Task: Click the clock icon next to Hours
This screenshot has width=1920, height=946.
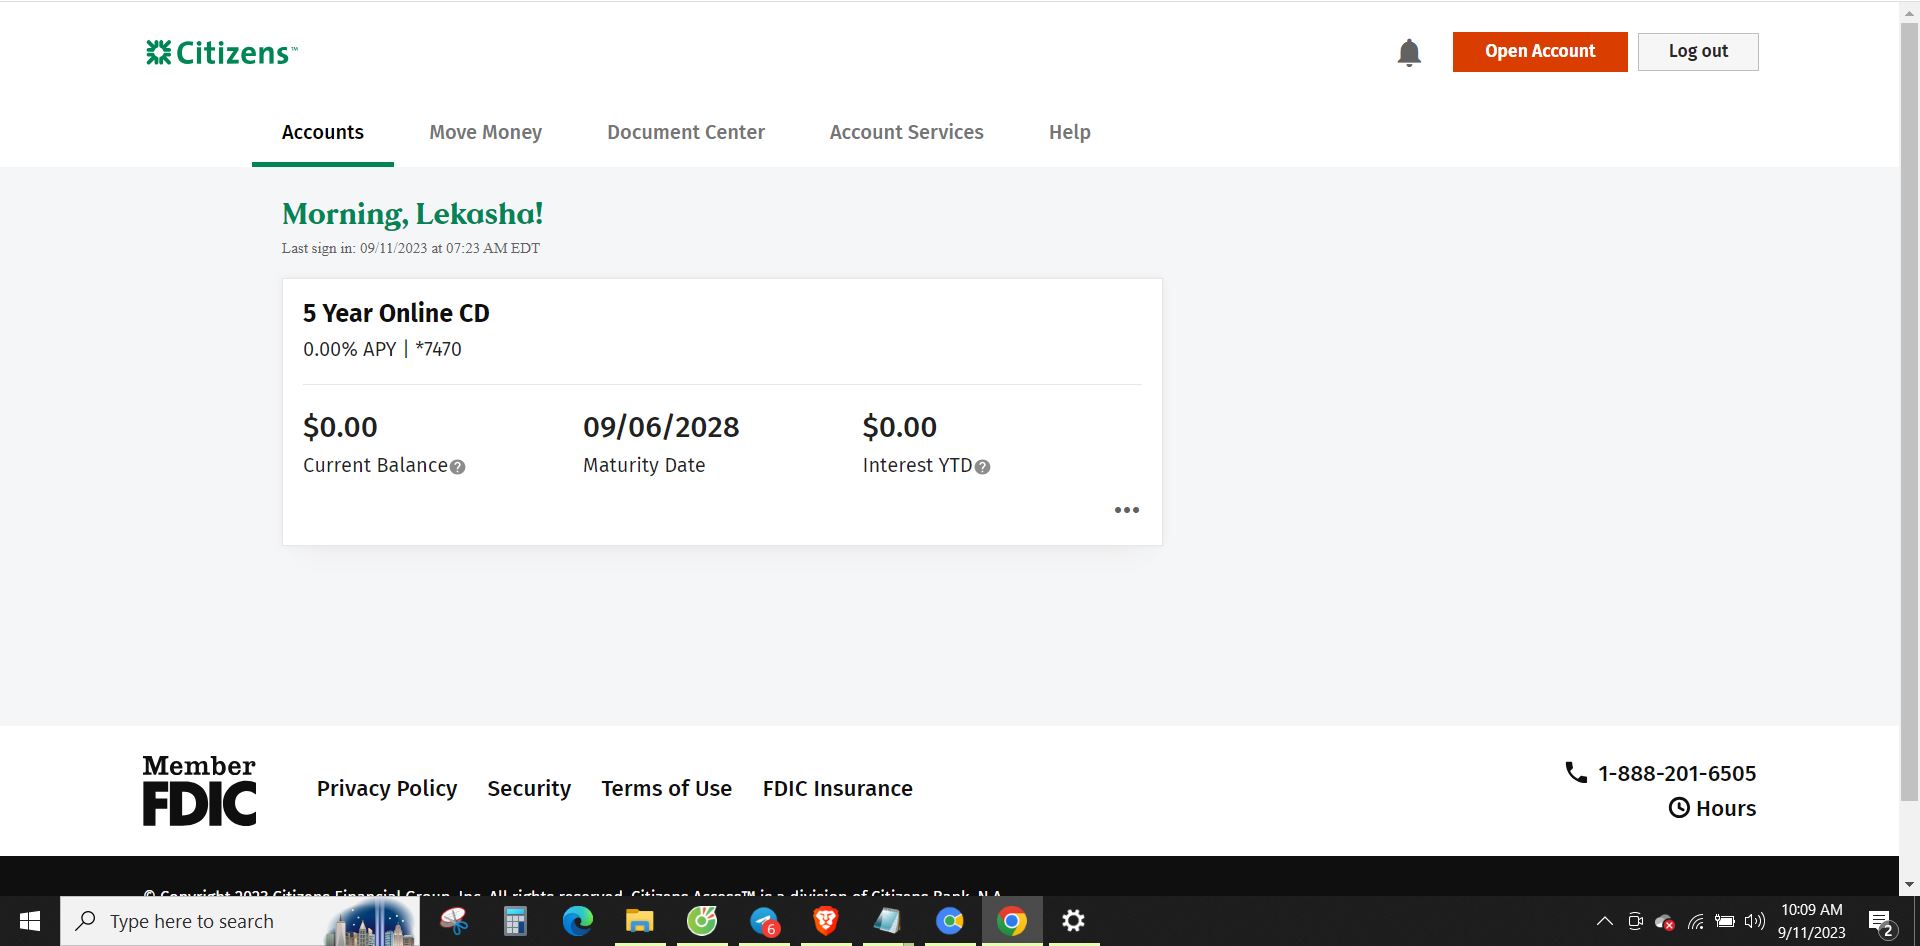Action: click(1679, 808)
